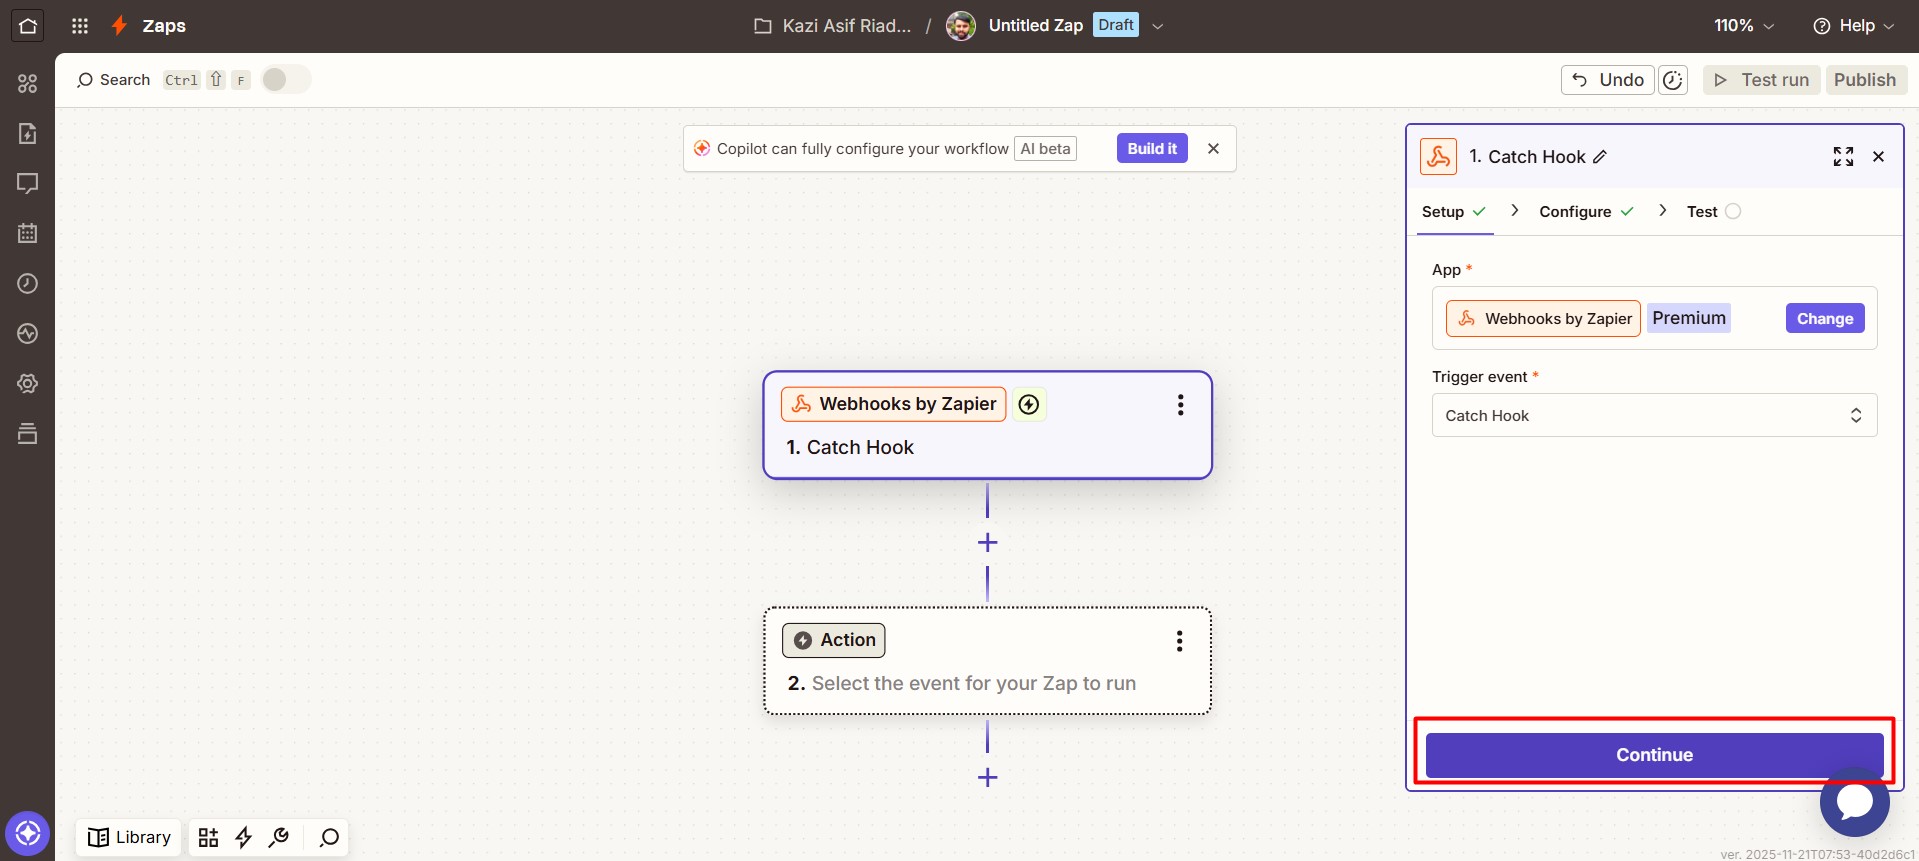Click the home icon in top bar
Screen dimensions: 1919x861
[x=28, y=26]
